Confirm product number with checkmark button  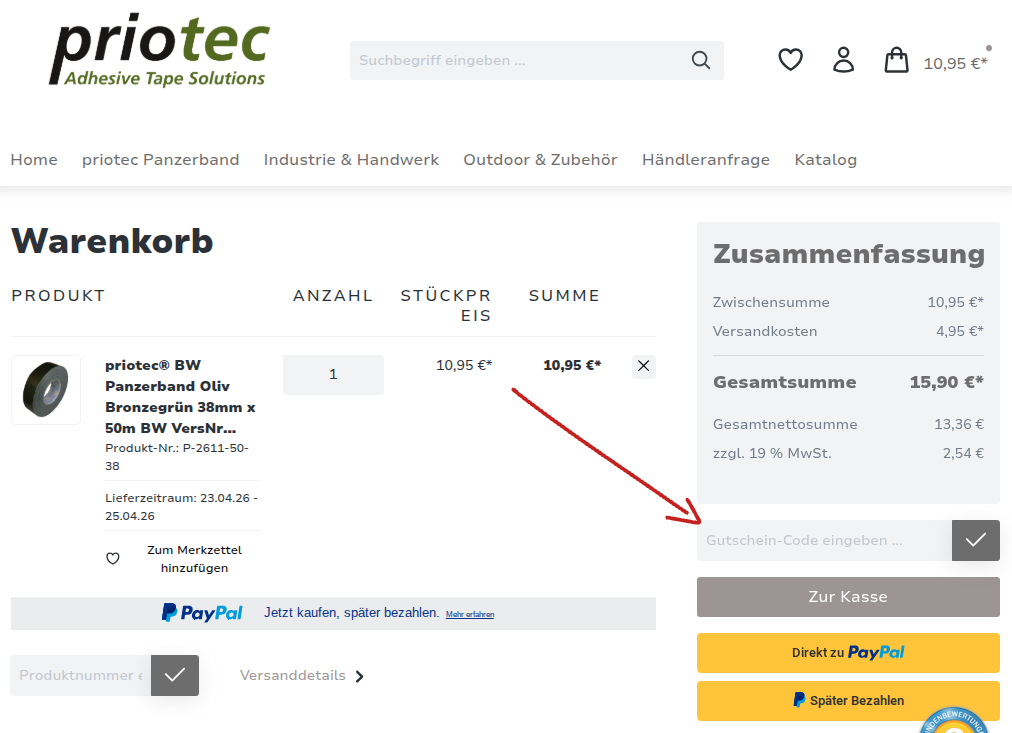175,675
